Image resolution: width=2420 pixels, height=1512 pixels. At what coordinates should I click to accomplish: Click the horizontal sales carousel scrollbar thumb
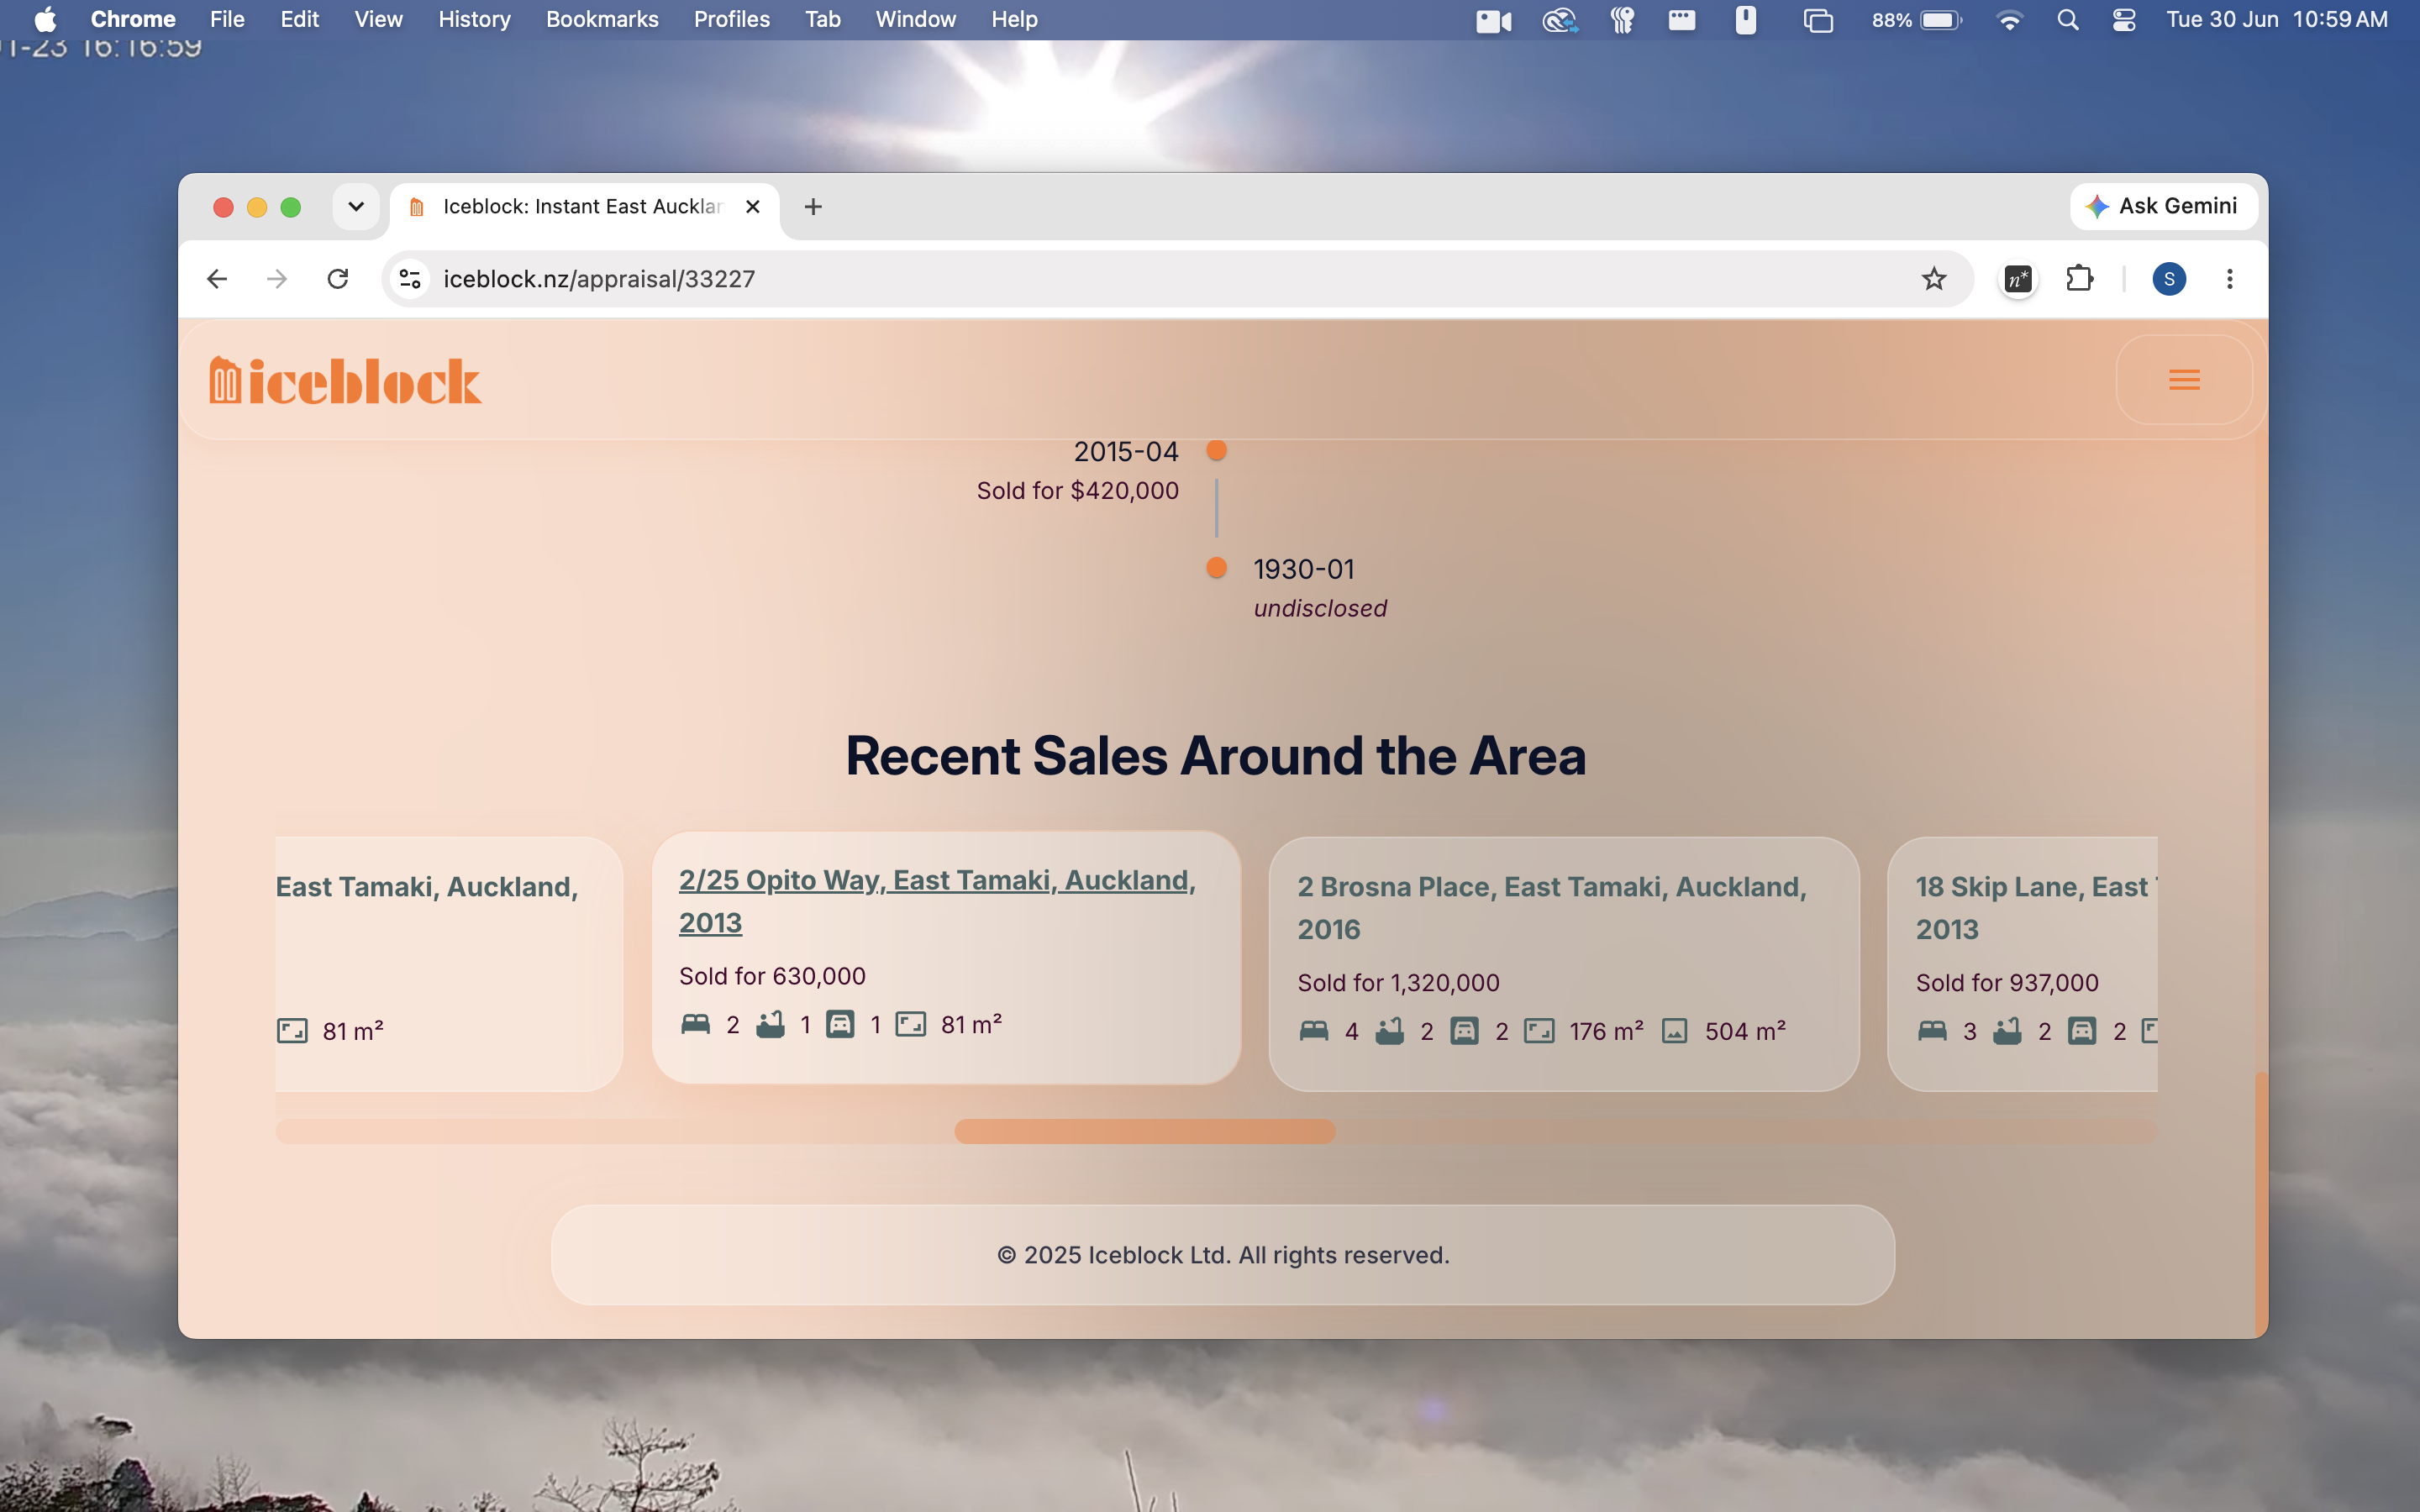(1145, 1131)
